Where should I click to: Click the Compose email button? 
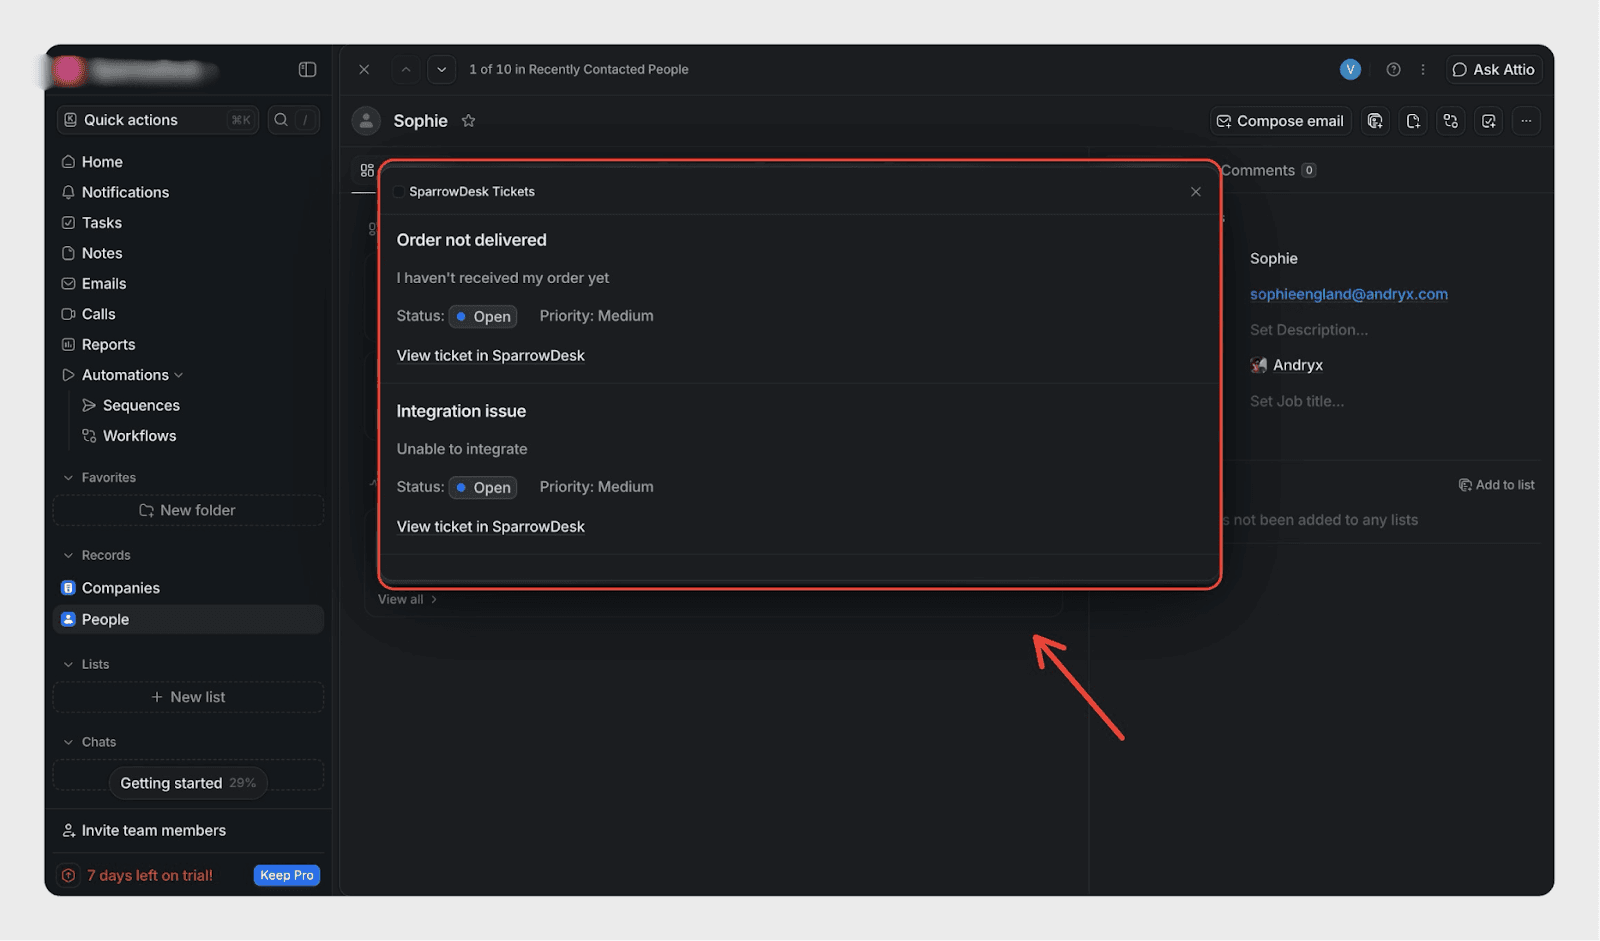coord(1280,121)
